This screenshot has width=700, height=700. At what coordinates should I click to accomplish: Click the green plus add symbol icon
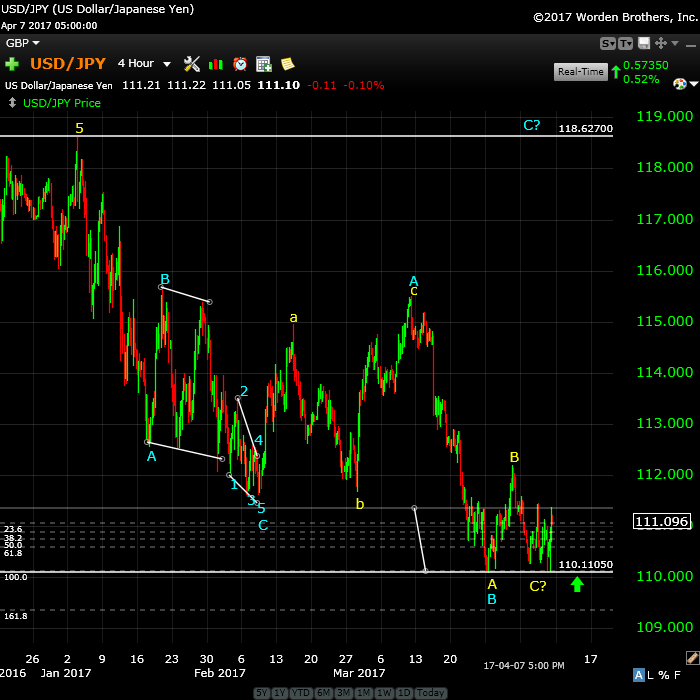pyautogui.click(x=12, y=64)
